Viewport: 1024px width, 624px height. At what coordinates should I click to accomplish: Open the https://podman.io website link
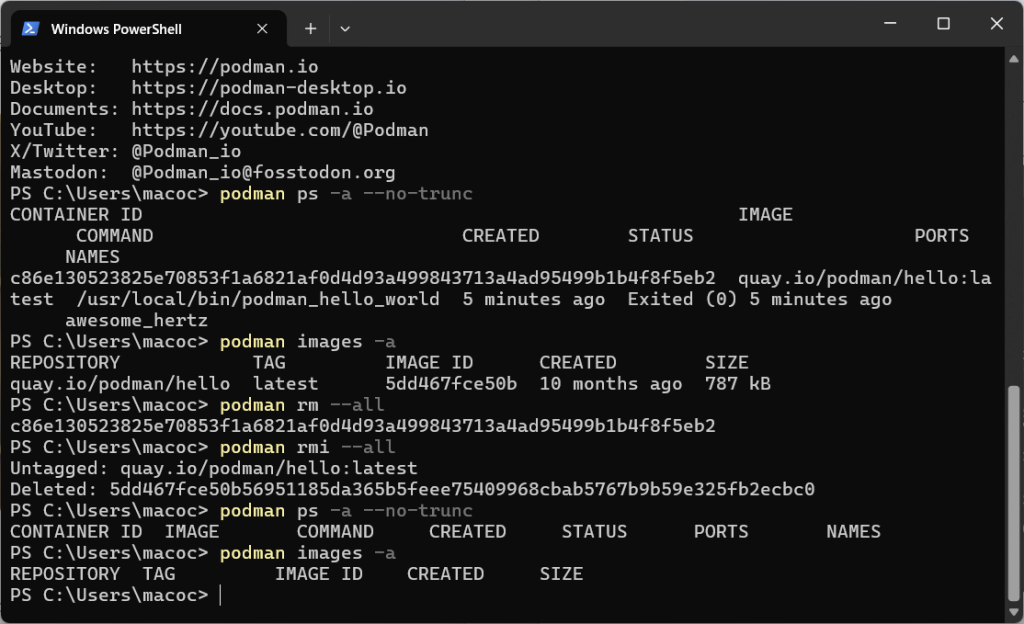coord(224,67)
